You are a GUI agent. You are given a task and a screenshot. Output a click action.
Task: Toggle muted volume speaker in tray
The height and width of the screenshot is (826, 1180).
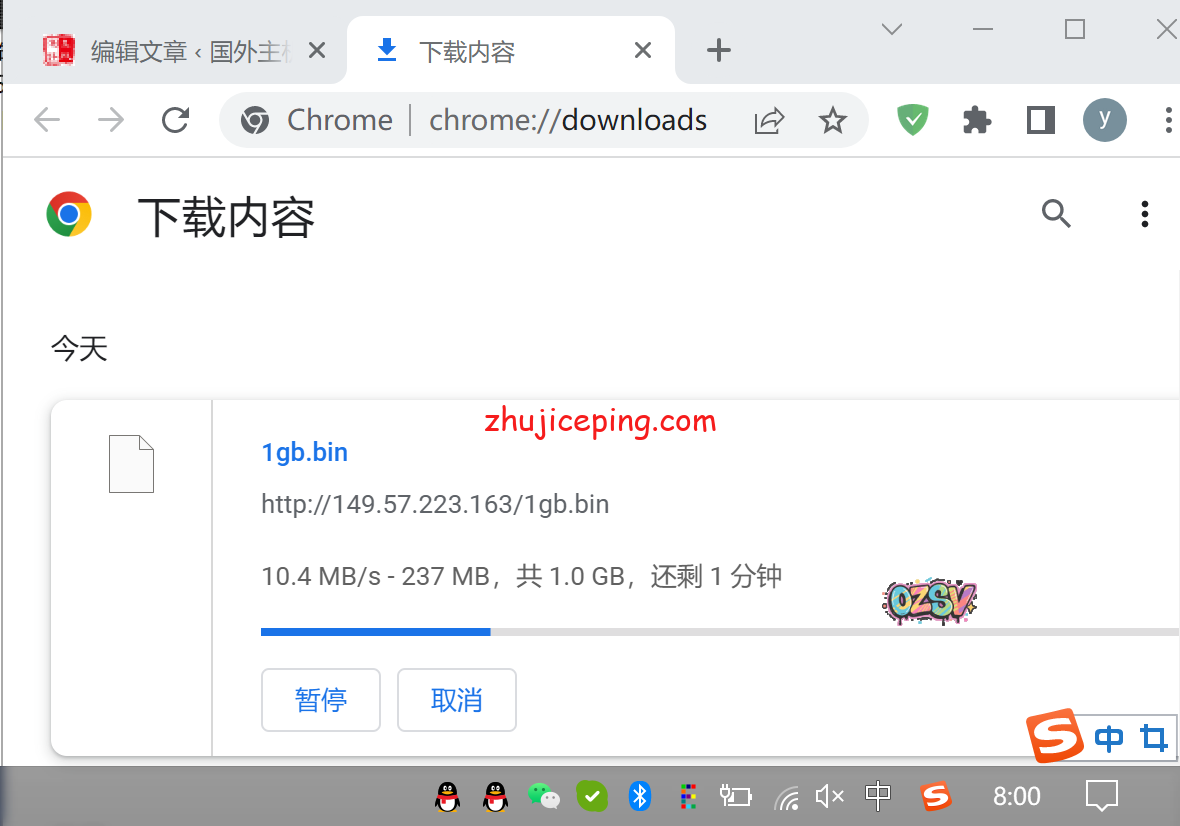tap(829, 796)
